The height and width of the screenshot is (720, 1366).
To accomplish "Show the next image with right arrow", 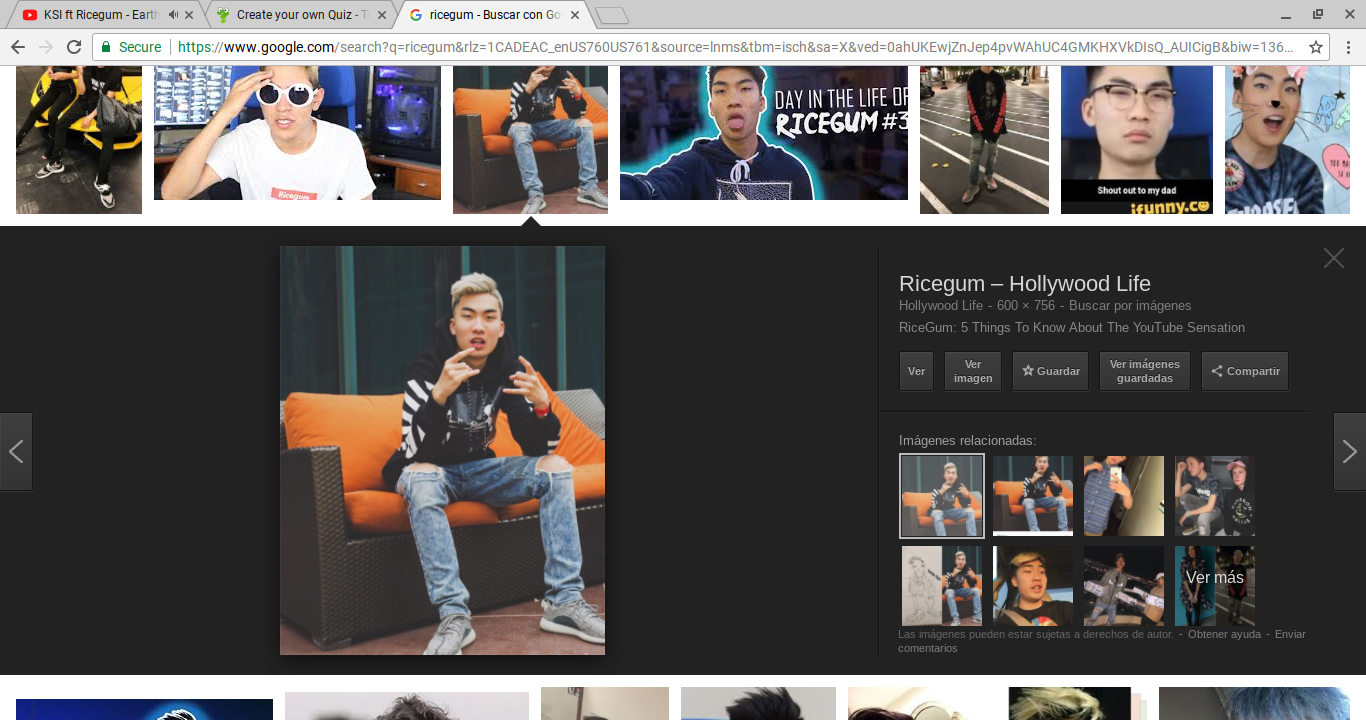I will tap(1349, 451).
